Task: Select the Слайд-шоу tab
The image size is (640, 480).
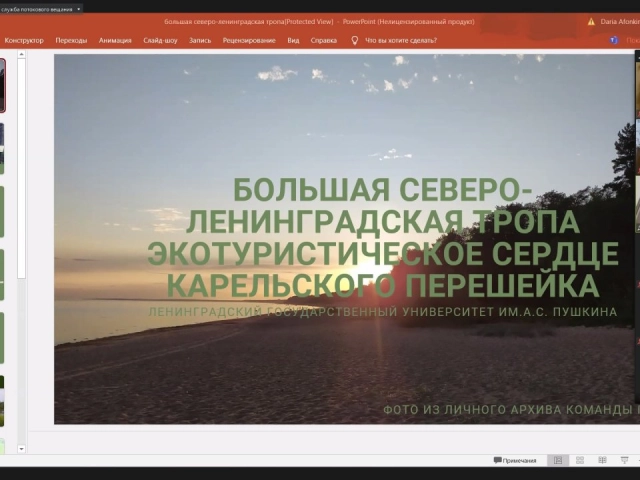Action: click(160, 40)
